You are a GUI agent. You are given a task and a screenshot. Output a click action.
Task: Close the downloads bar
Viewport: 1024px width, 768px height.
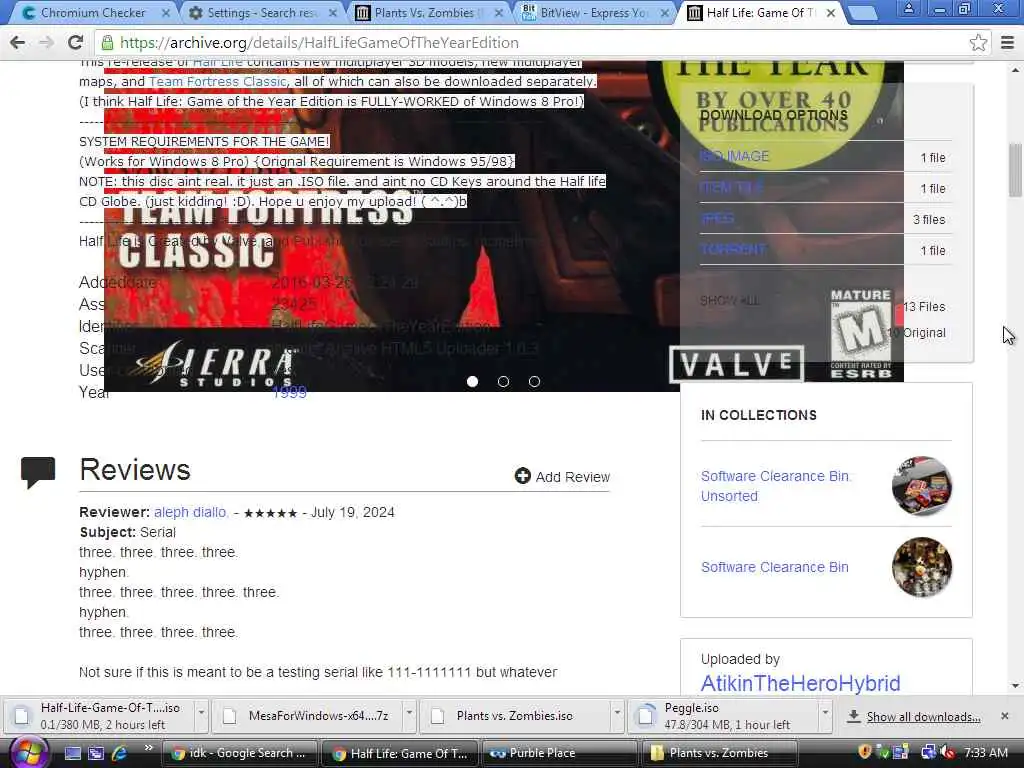click(x=1005, y=716)
